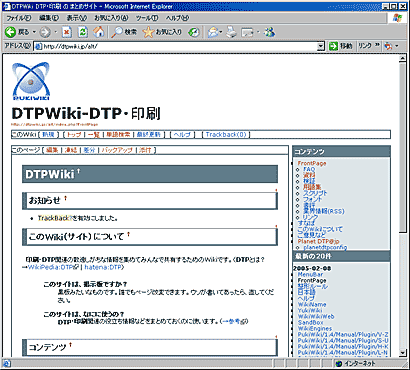Click バックアップ link in the このページ bar

click(x=117, y=150)
